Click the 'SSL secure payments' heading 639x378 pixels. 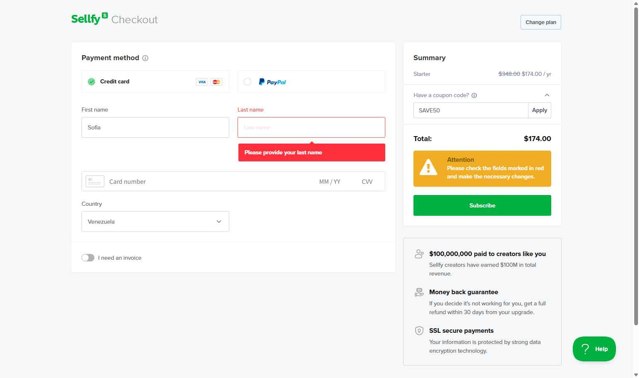(461, 331)
